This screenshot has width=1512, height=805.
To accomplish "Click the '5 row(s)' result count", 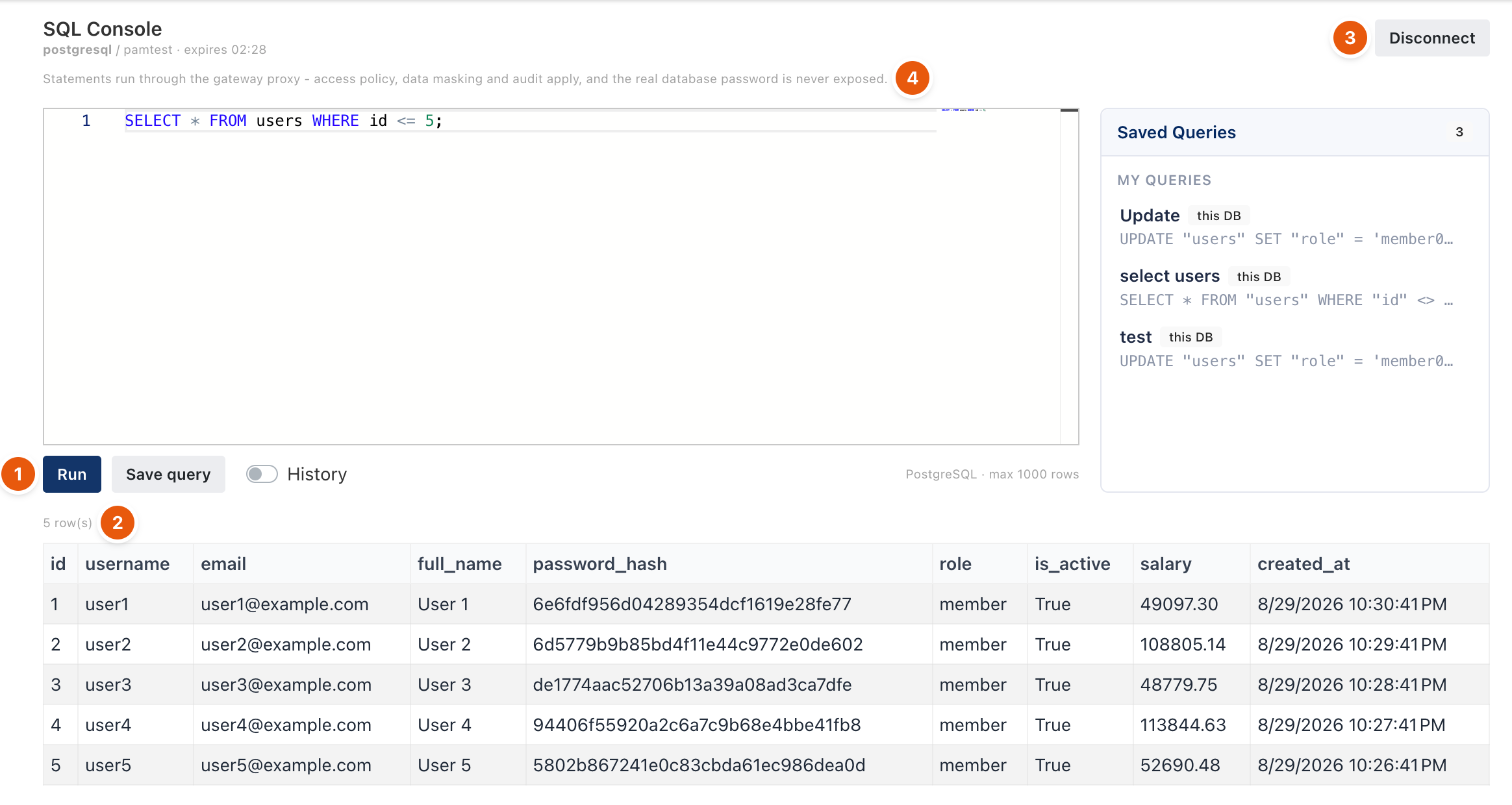I will (68, 523).
